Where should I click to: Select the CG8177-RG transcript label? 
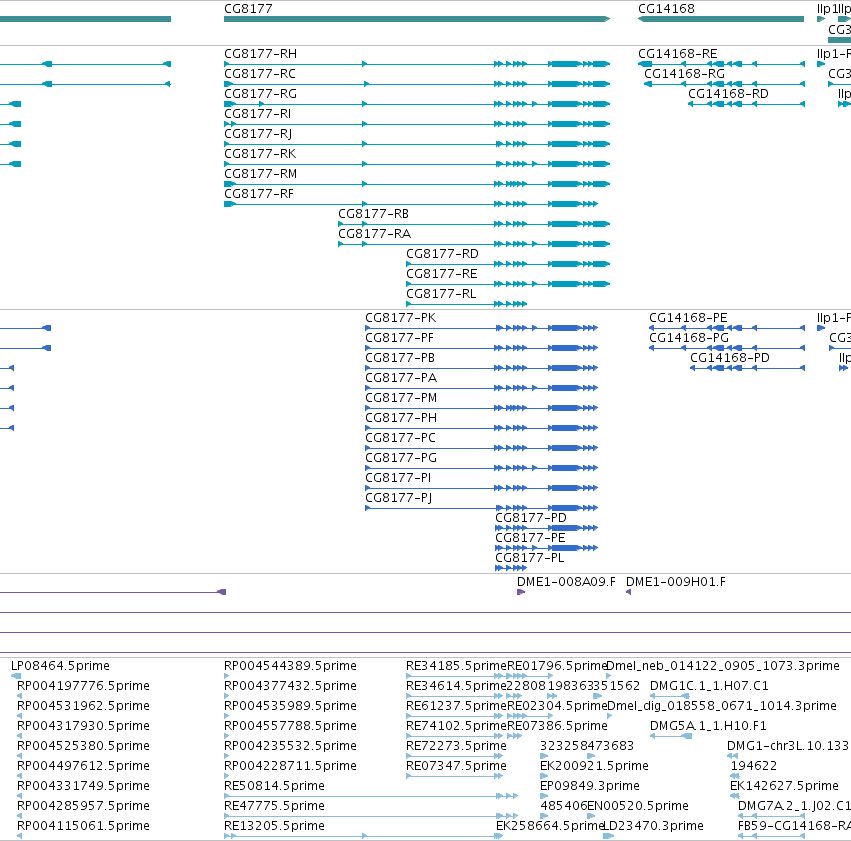pyautogui.click(x=261, y=94)
